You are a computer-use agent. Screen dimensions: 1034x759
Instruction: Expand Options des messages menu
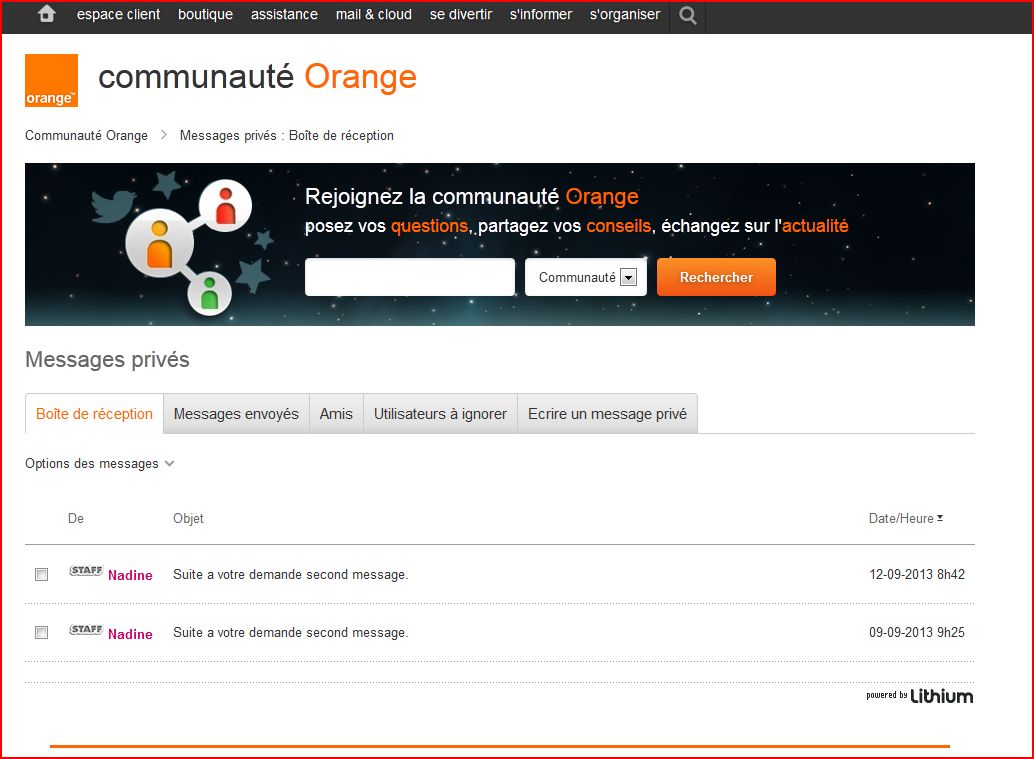point(99,464)
